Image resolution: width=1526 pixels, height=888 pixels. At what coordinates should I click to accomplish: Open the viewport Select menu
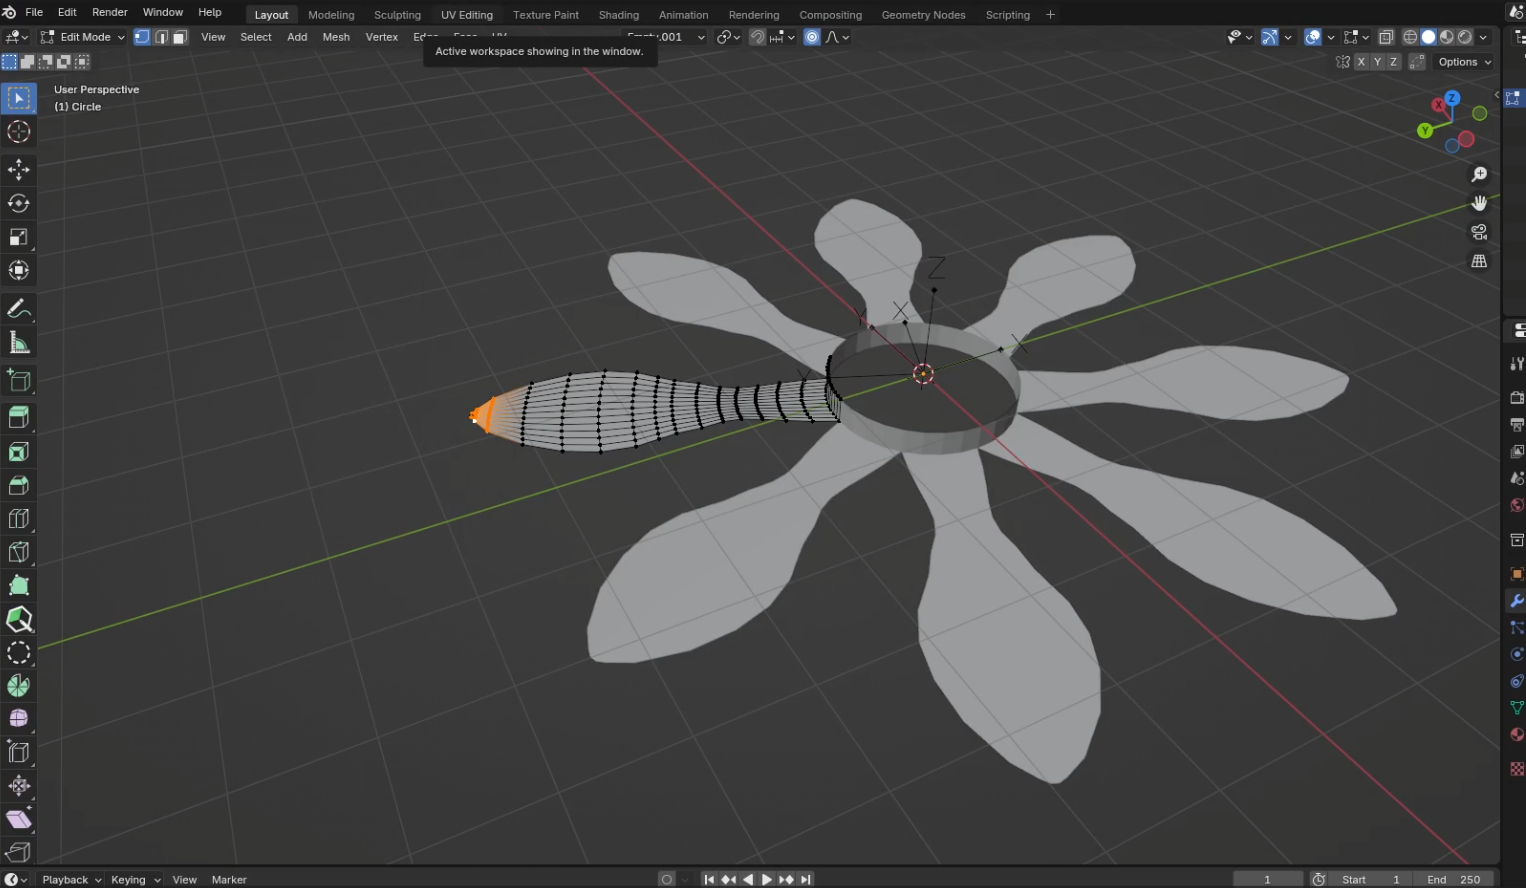point(256,37)
